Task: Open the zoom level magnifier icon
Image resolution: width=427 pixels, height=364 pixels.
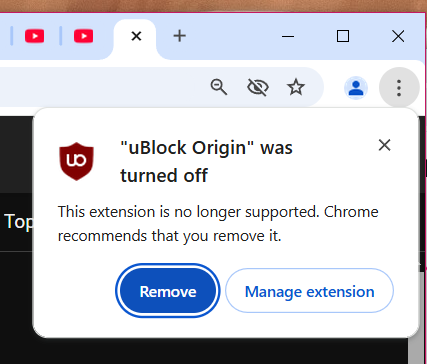Action: point(219,87)
